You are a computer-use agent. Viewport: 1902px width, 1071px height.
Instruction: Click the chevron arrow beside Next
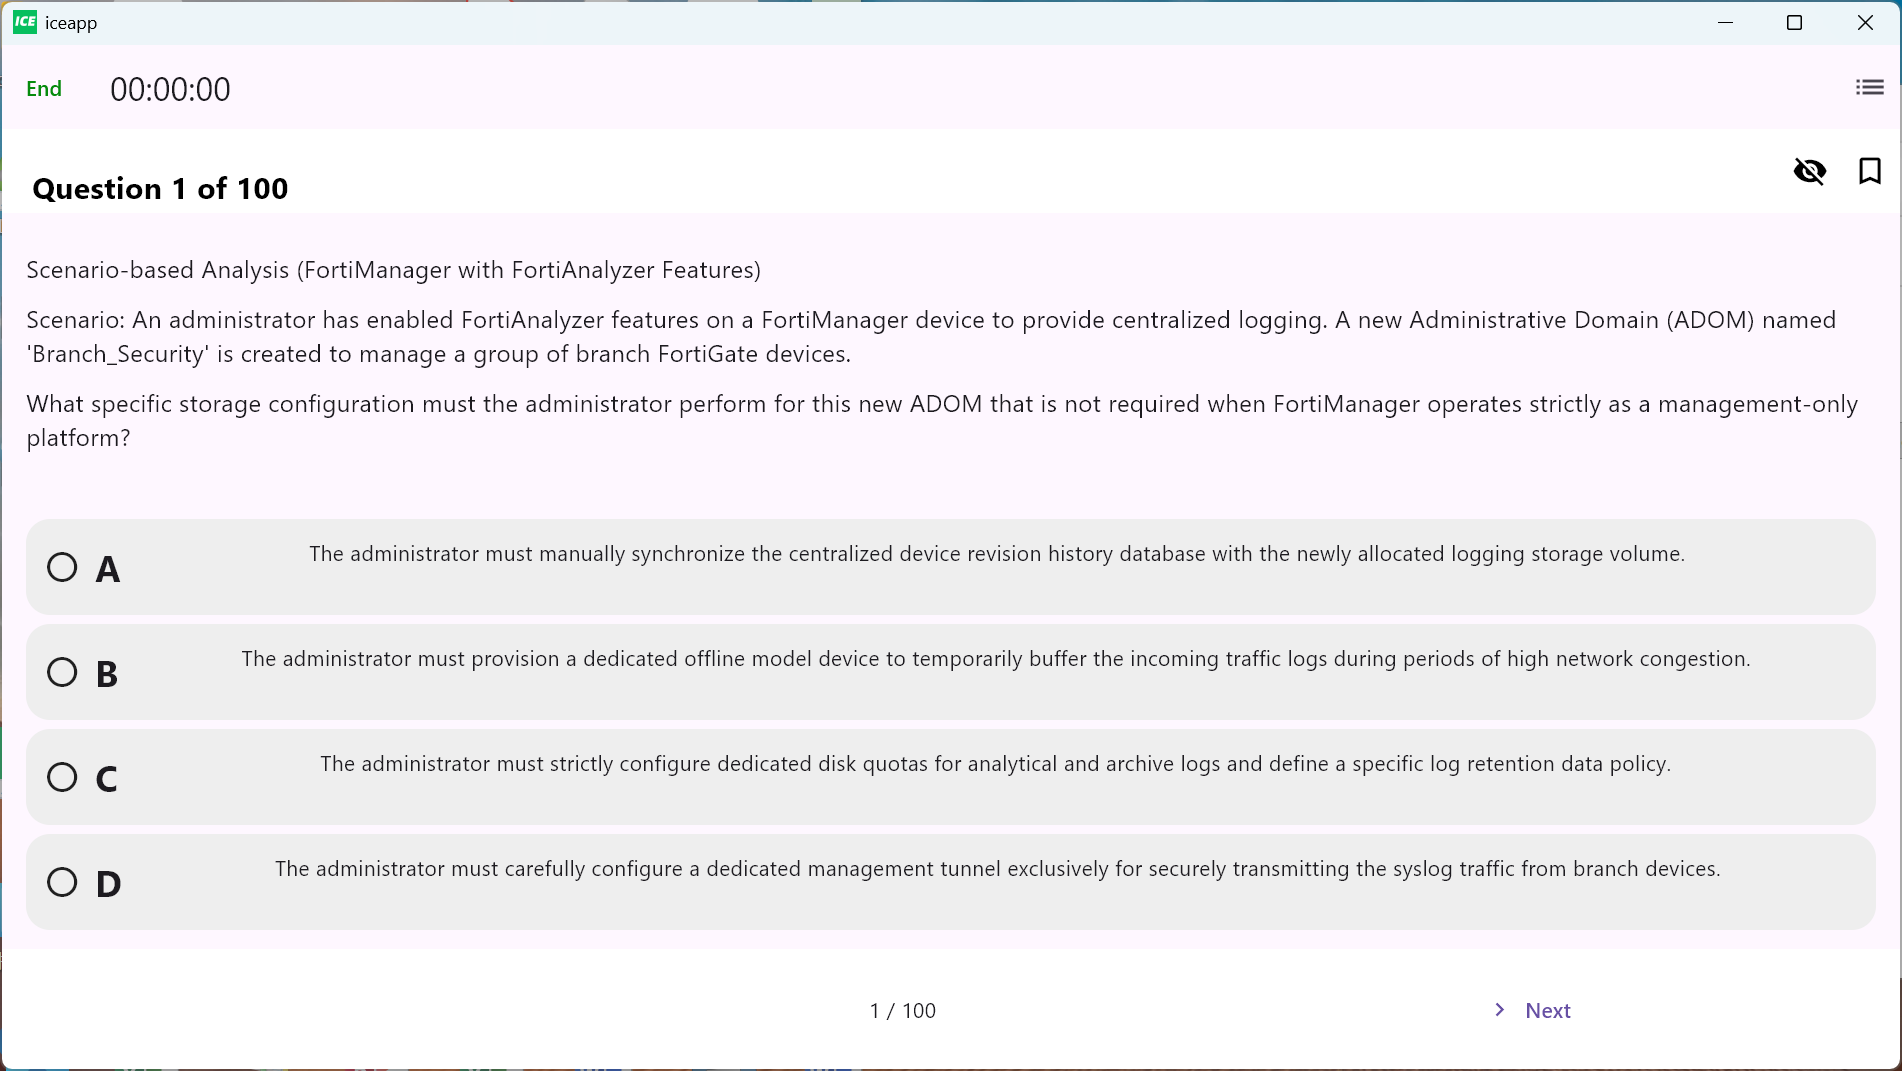1499,1010
